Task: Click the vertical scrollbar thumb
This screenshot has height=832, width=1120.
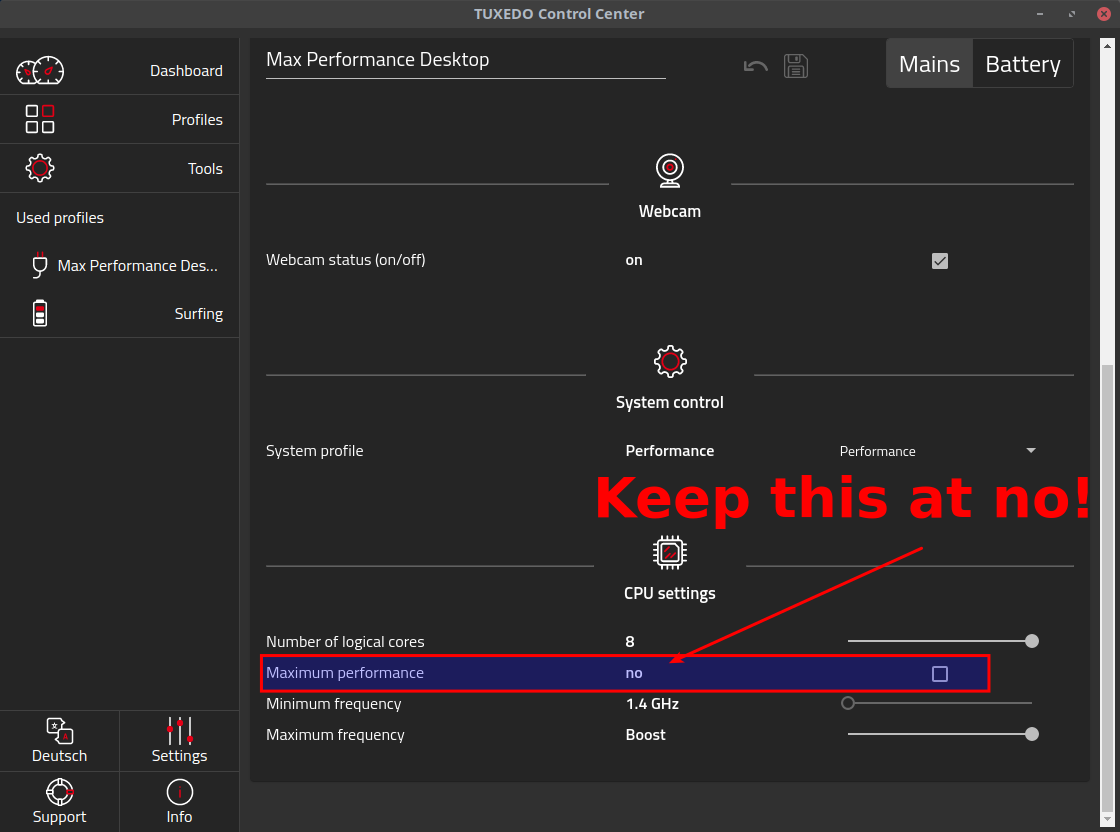Action: 1107,586
